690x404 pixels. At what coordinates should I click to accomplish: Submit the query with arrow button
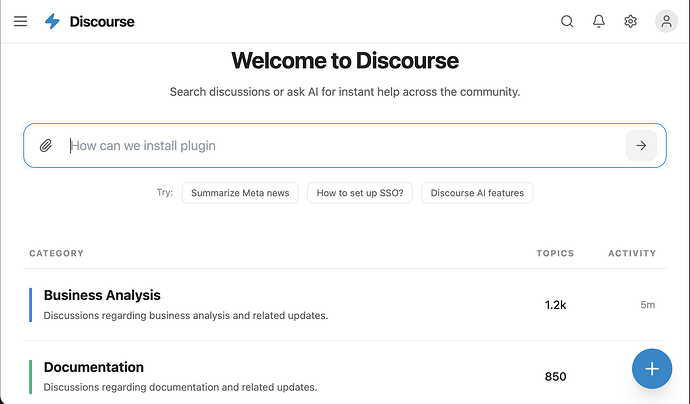point(641,146)
